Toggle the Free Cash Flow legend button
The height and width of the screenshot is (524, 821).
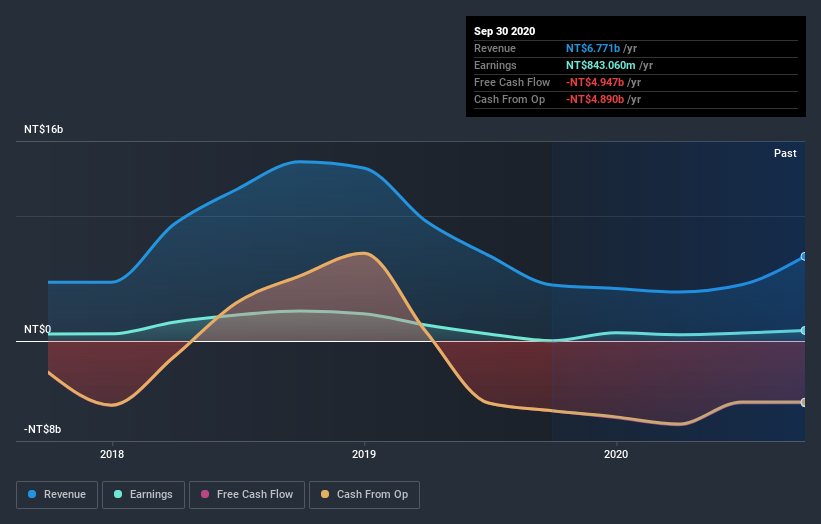pos(247,495)
